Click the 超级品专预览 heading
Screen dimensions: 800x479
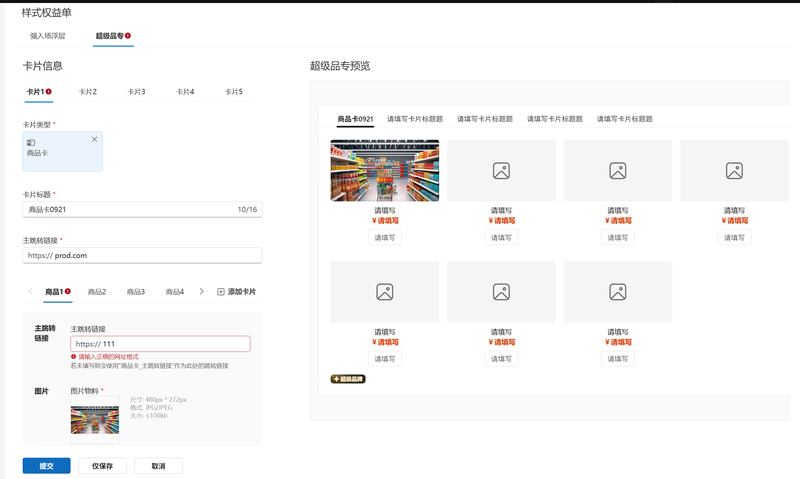click(x=340, y=66)
